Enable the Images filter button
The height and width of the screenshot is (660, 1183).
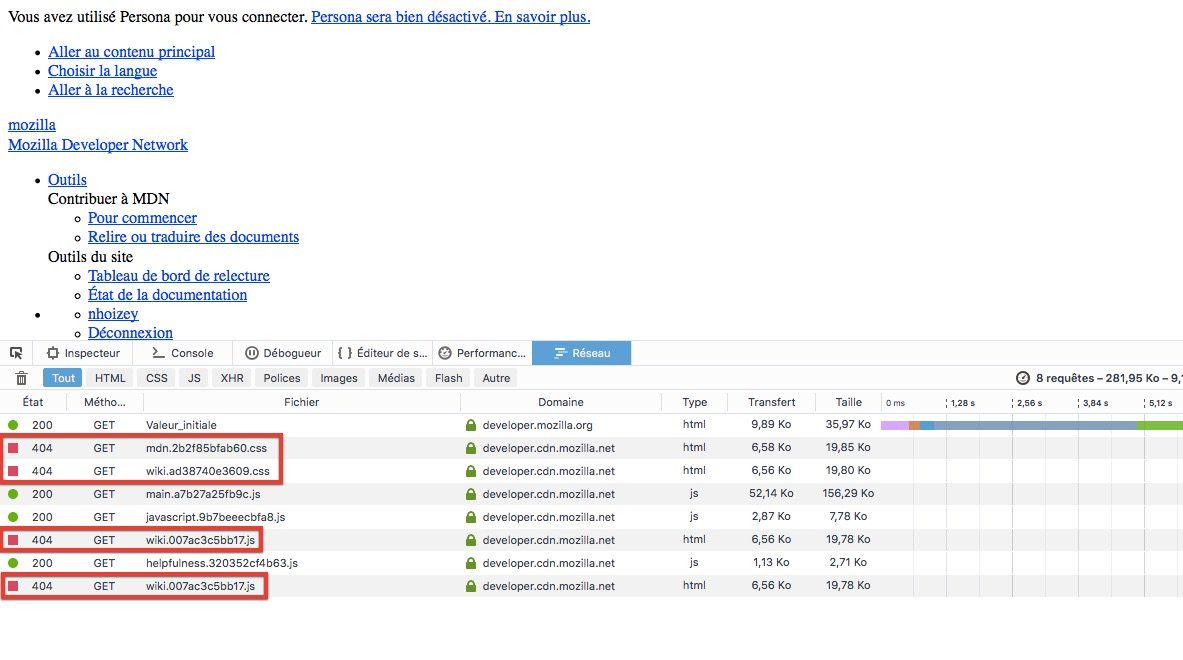(x=339, y=378)
